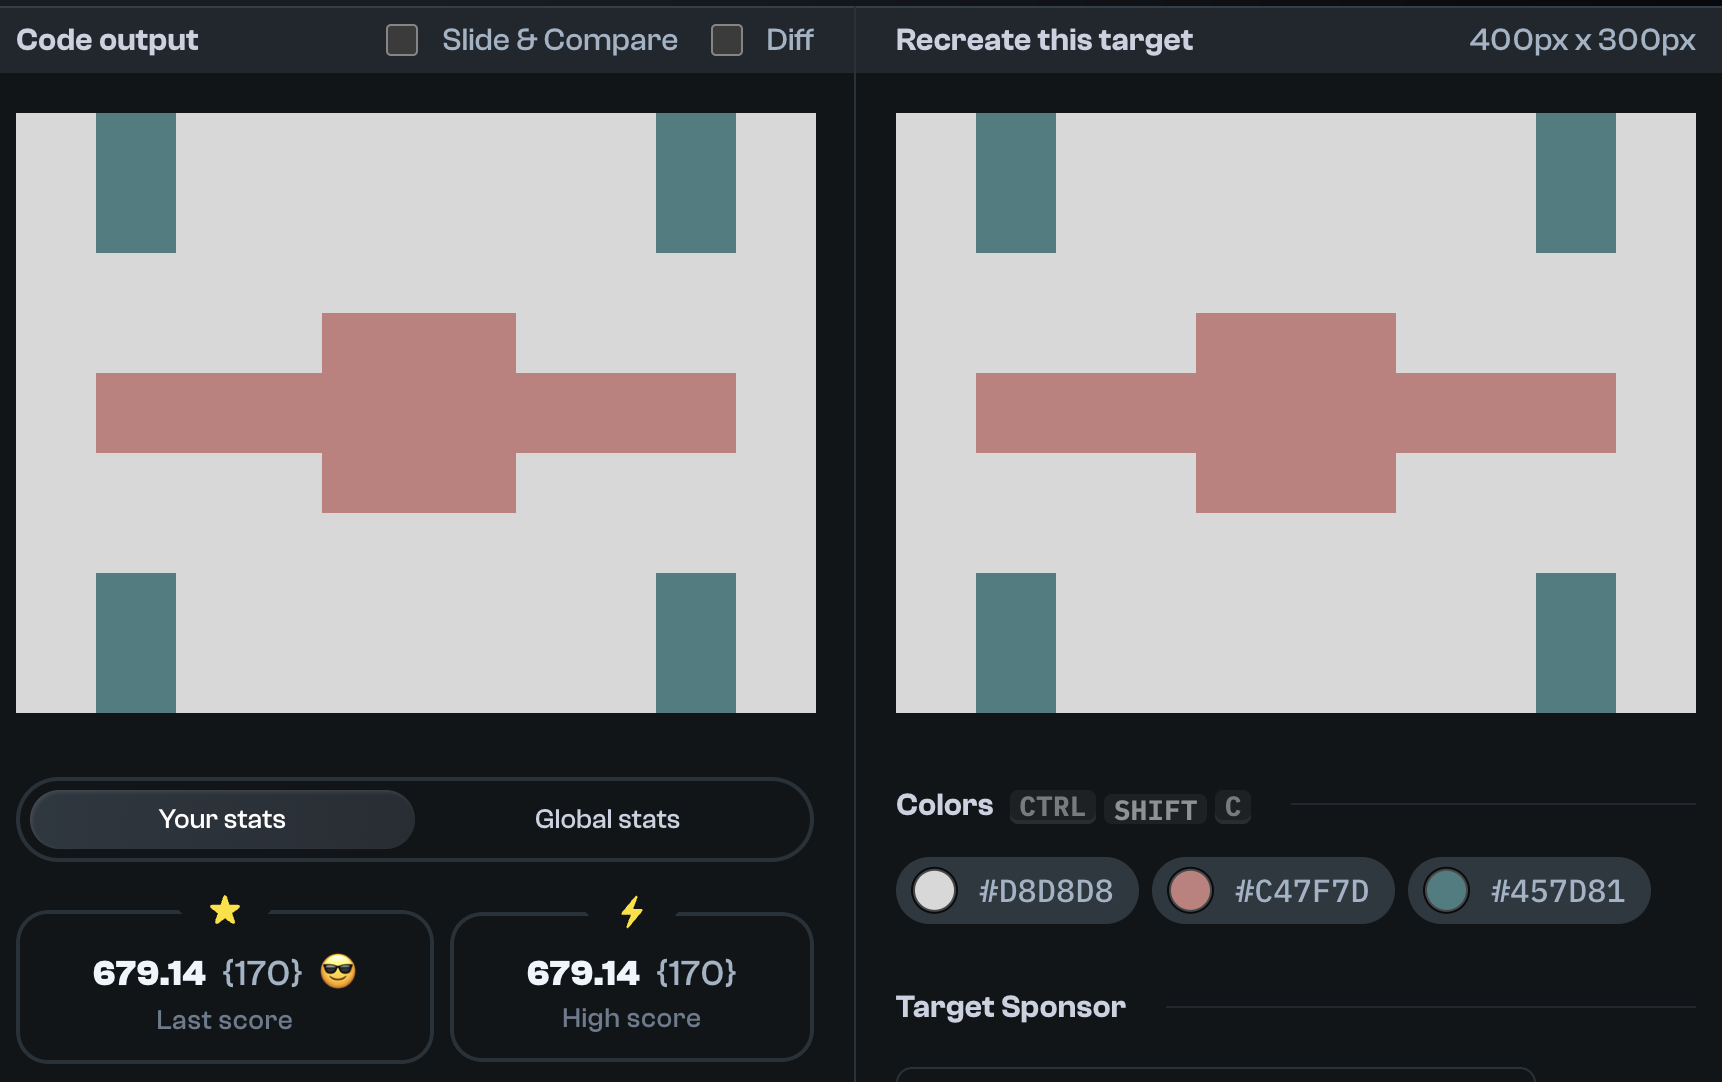
Task: Click the Recreate this target heading
Action: click(1044, 40)
